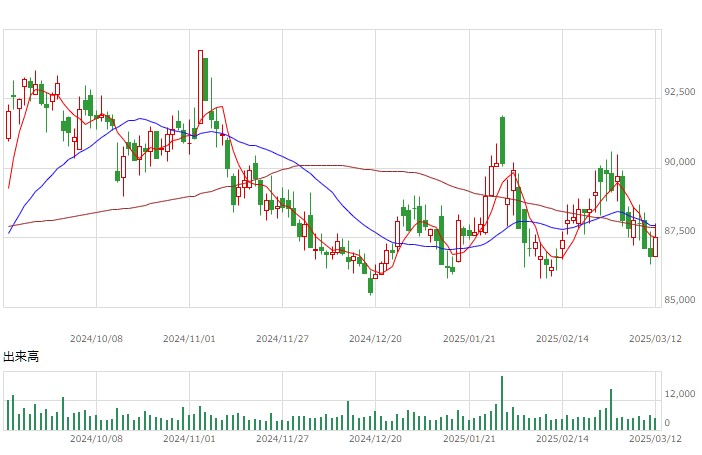Pick the 2025/01/21 date below the volume chart
The width and height of the screenshot is (702, 455).
tap(469, 438)
